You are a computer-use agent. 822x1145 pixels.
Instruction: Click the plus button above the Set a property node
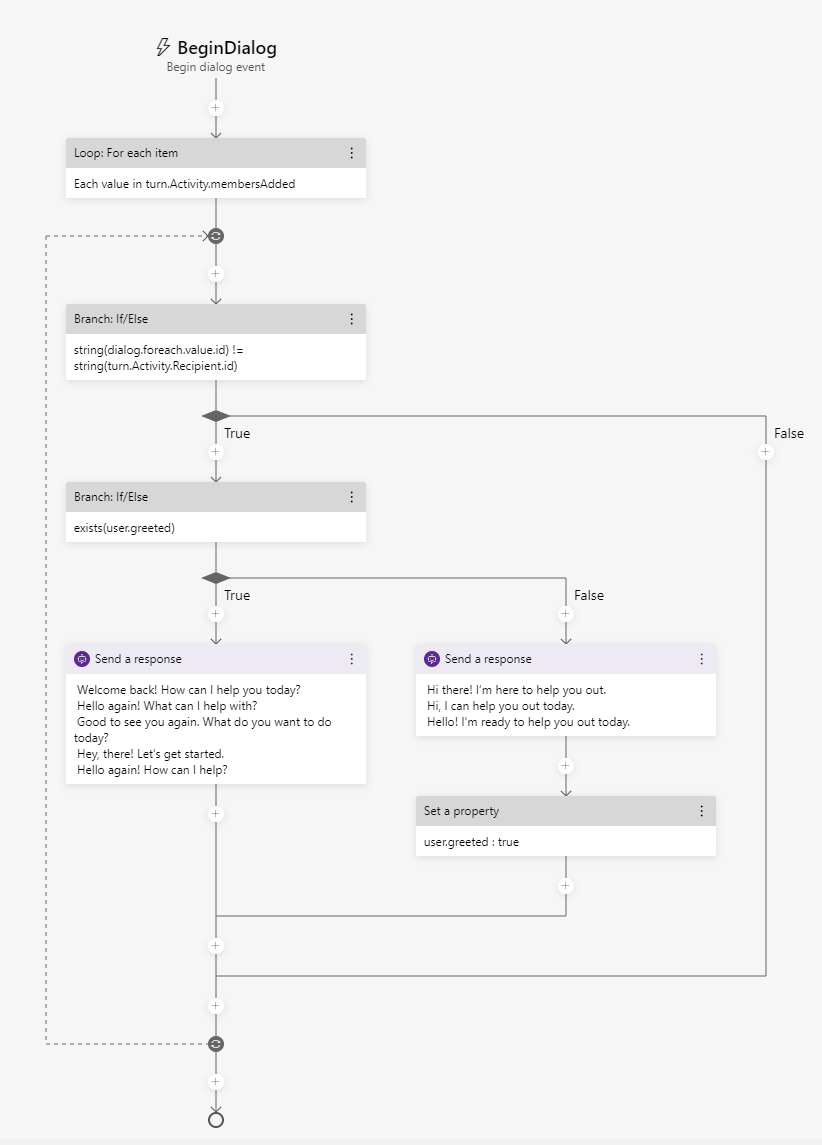point(565,765)
